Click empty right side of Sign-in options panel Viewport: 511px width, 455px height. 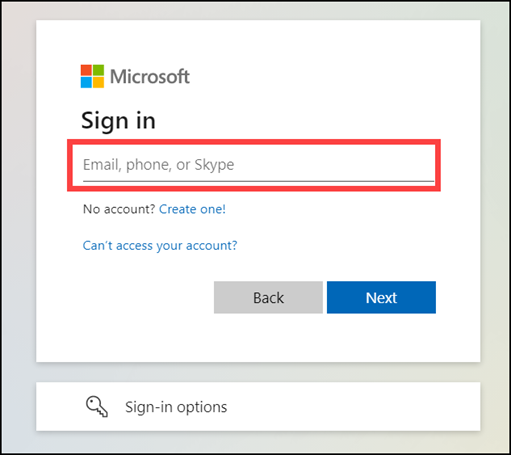click(x=367, y=407)
